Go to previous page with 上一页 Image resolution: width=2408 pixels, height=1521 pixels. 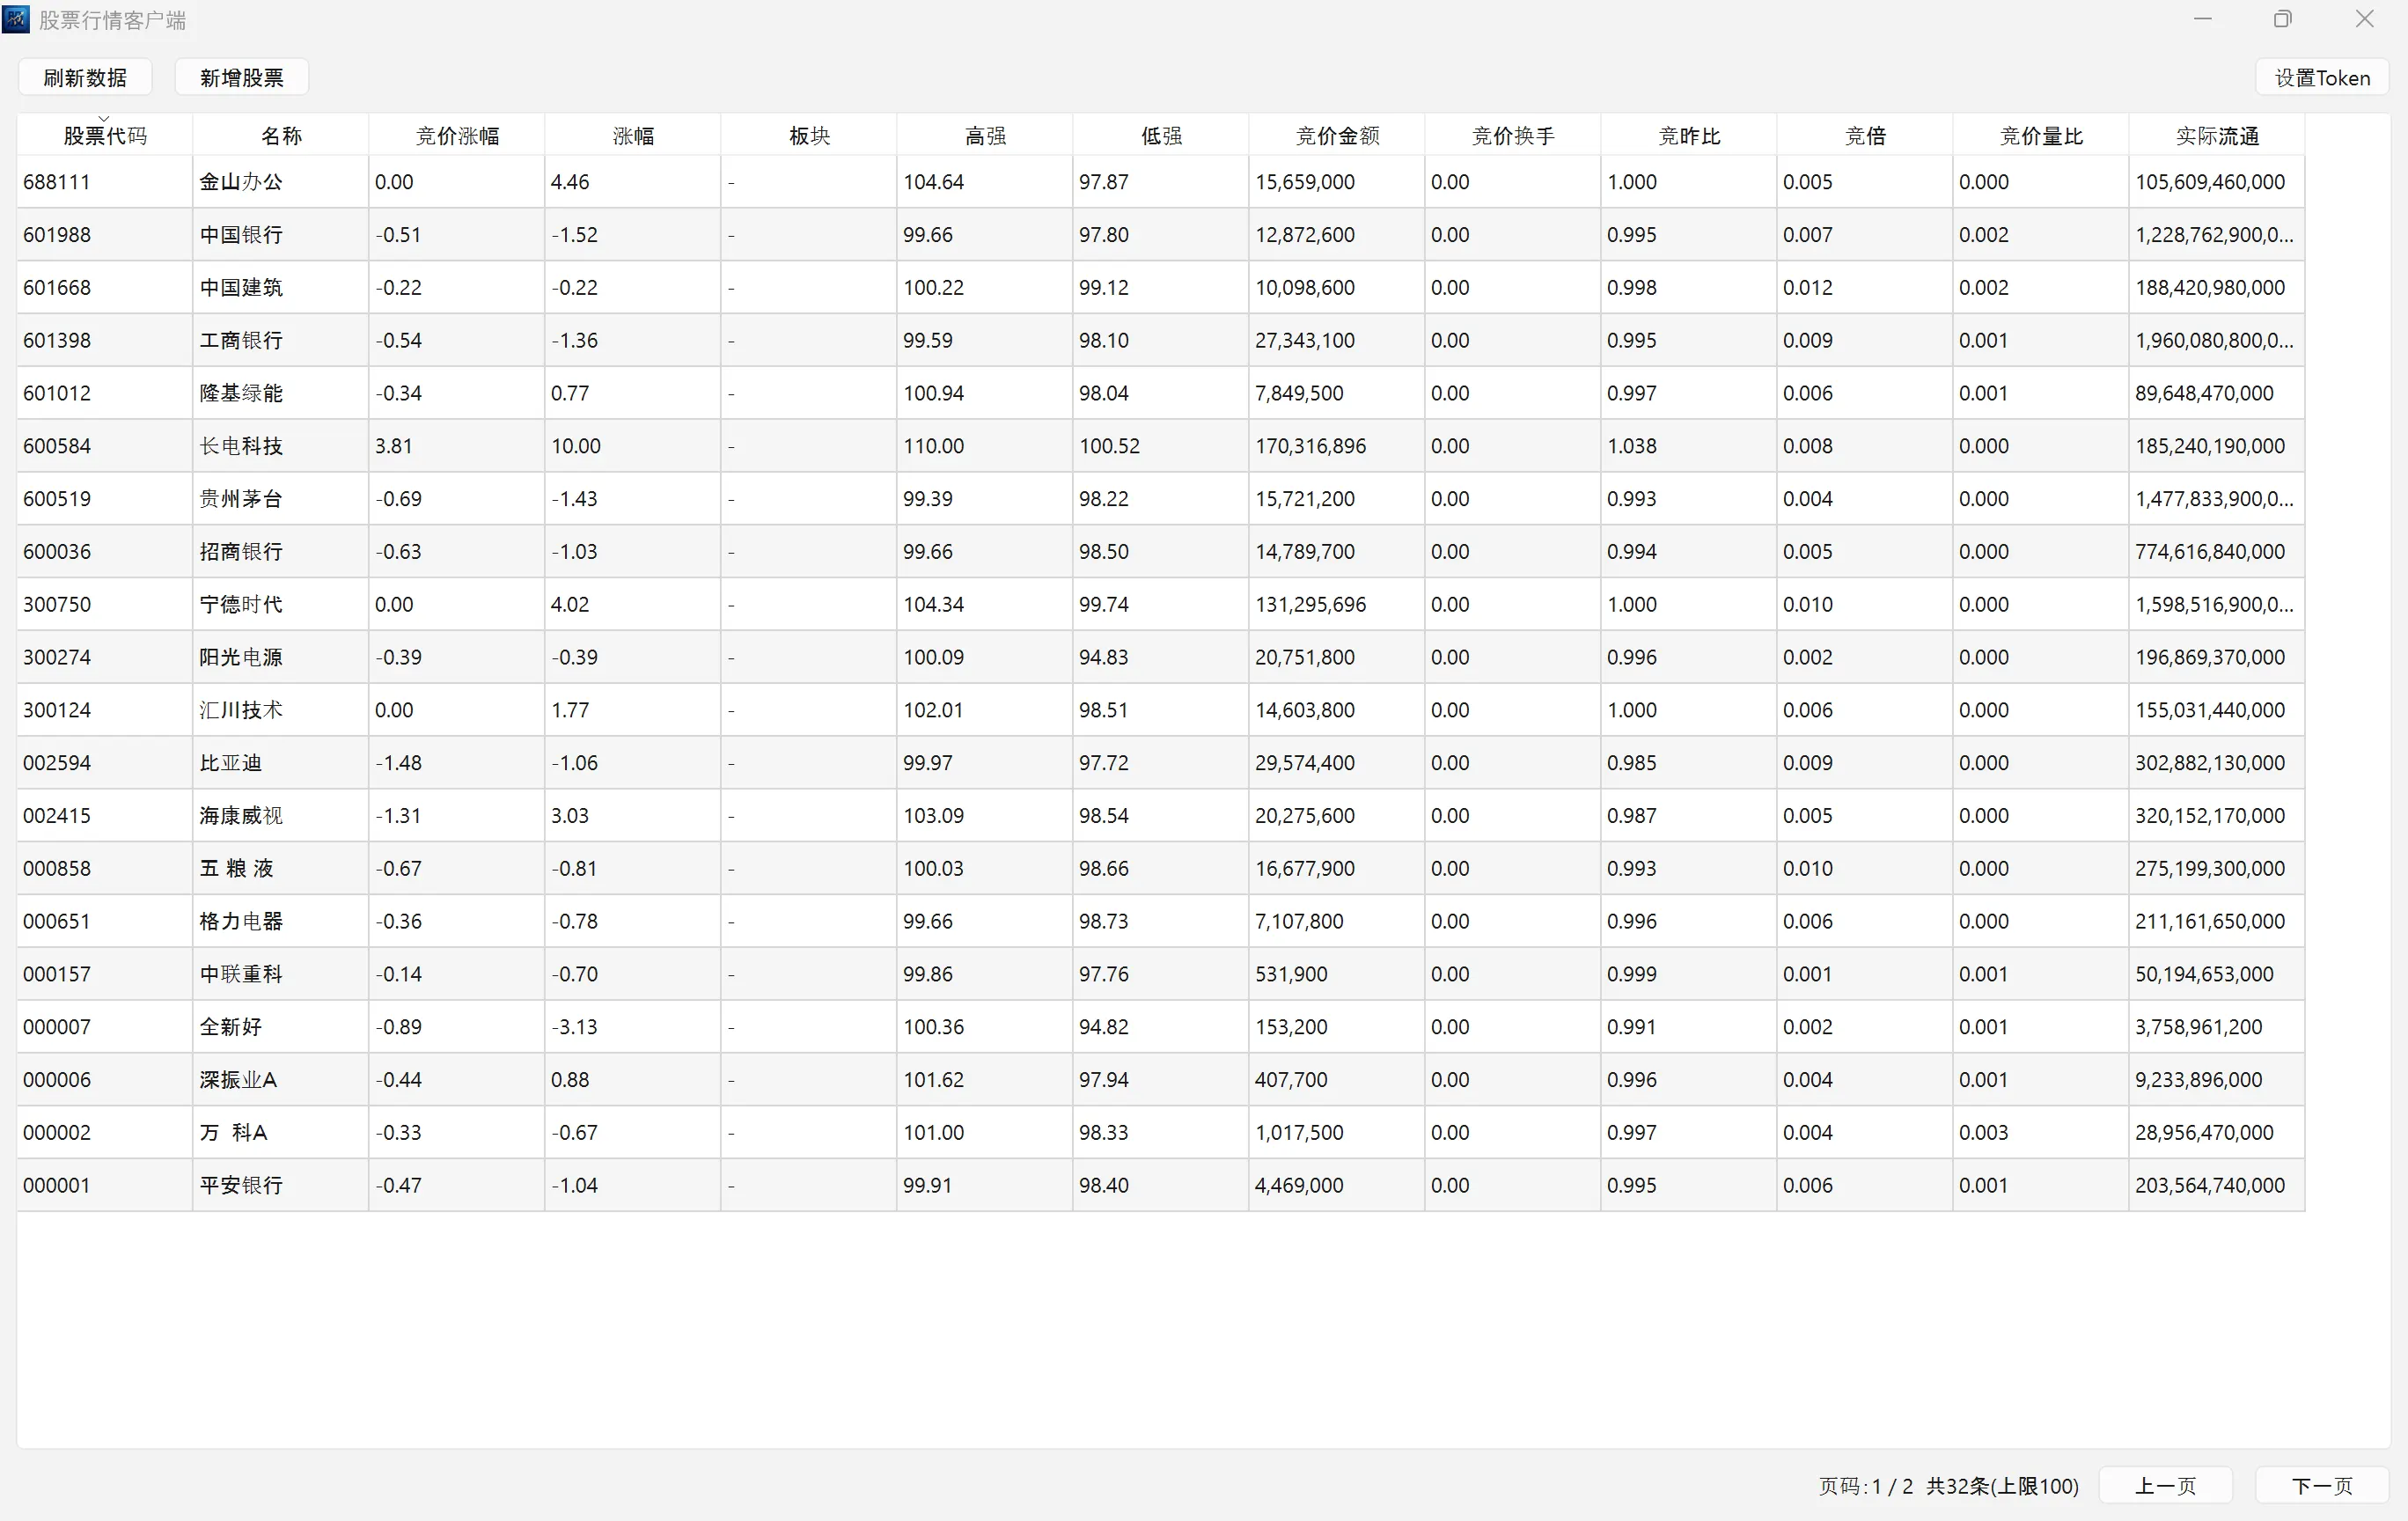[x=2165, y=1485]
